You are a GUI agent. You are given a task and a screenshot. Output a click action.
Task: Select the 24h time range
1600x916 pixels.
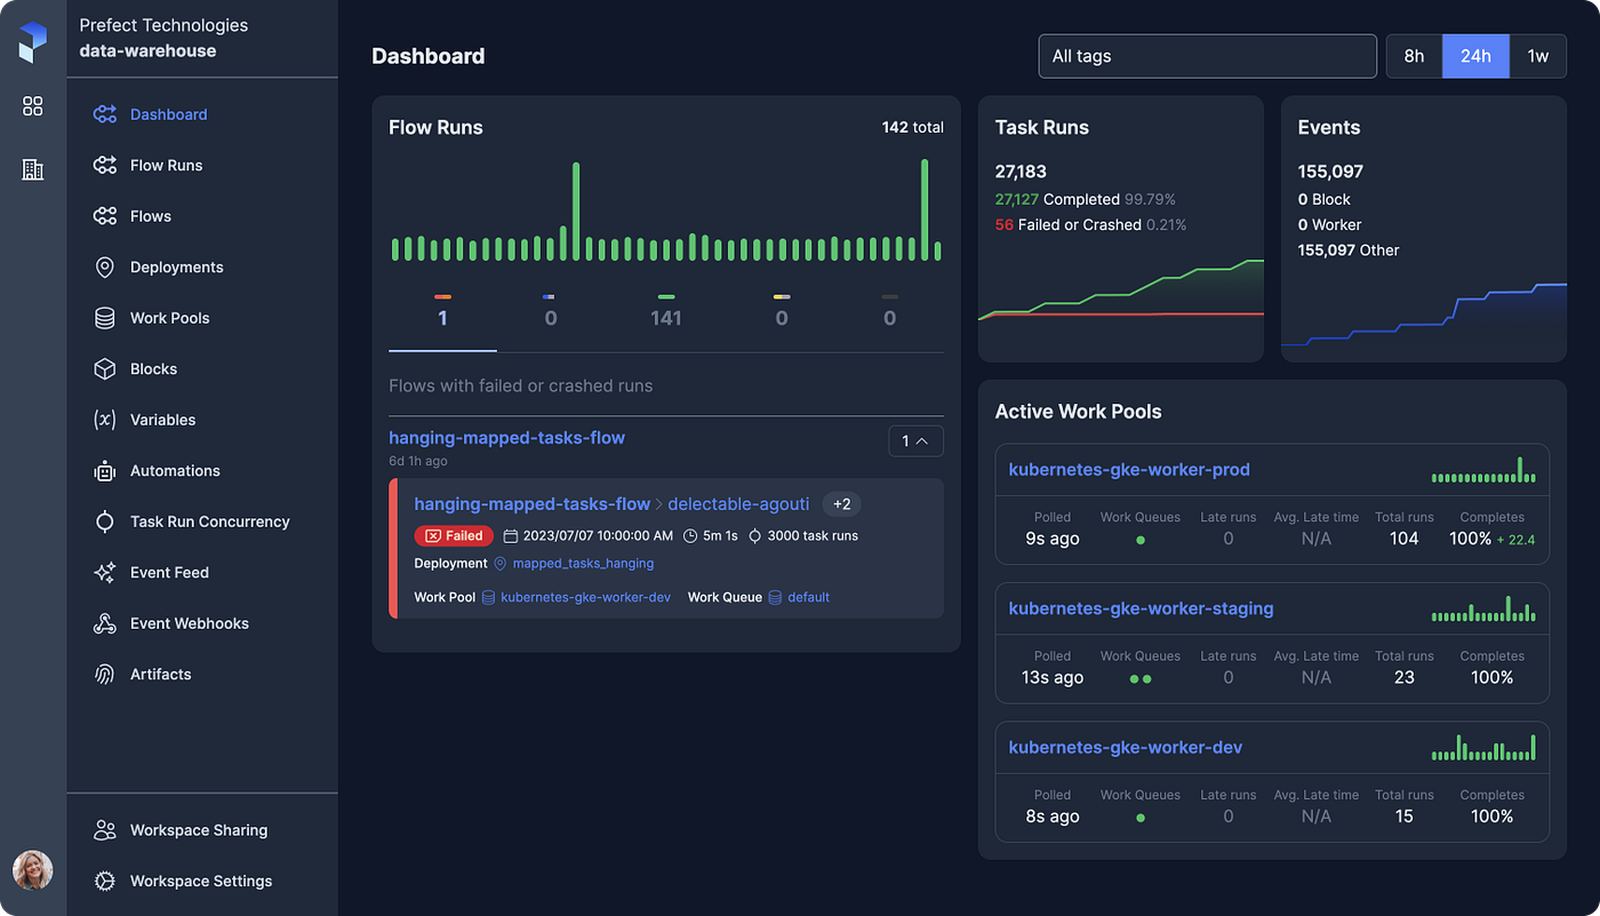[x=1475, y=56]
